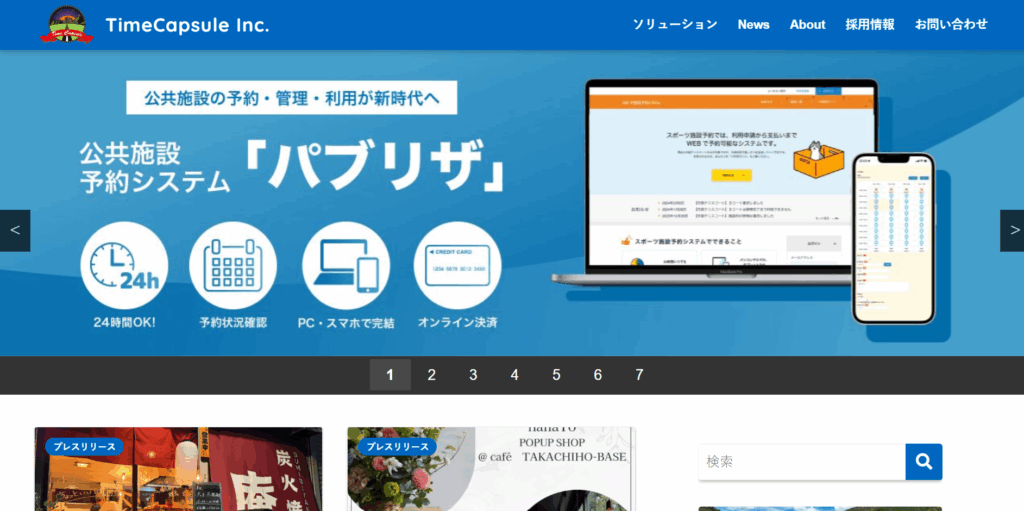Open the お問い合わせ contact page
The height and width of the screenshot is (511, 1024).
point(951,25)
